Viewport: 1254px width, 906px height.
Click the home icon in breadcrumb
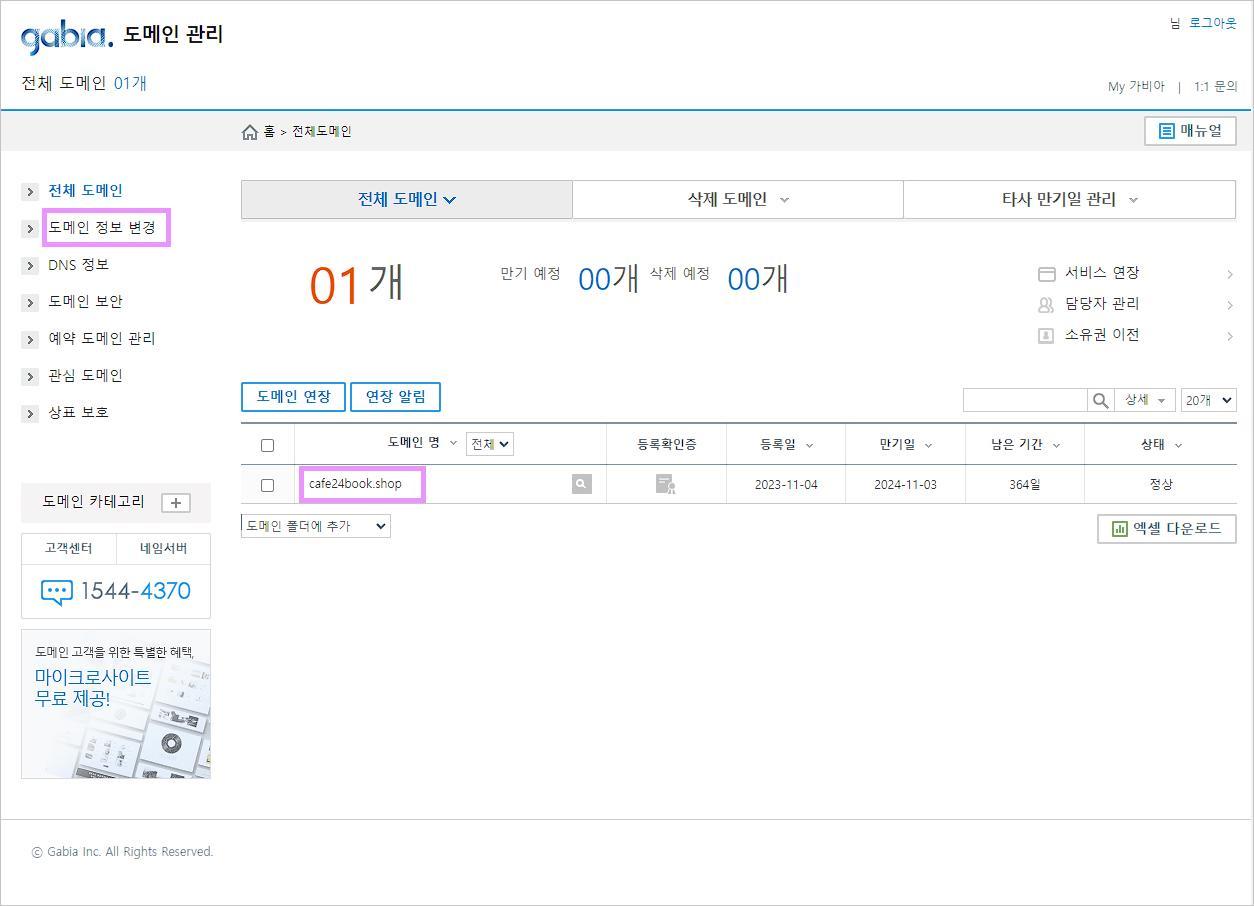(x=250, y=132)
